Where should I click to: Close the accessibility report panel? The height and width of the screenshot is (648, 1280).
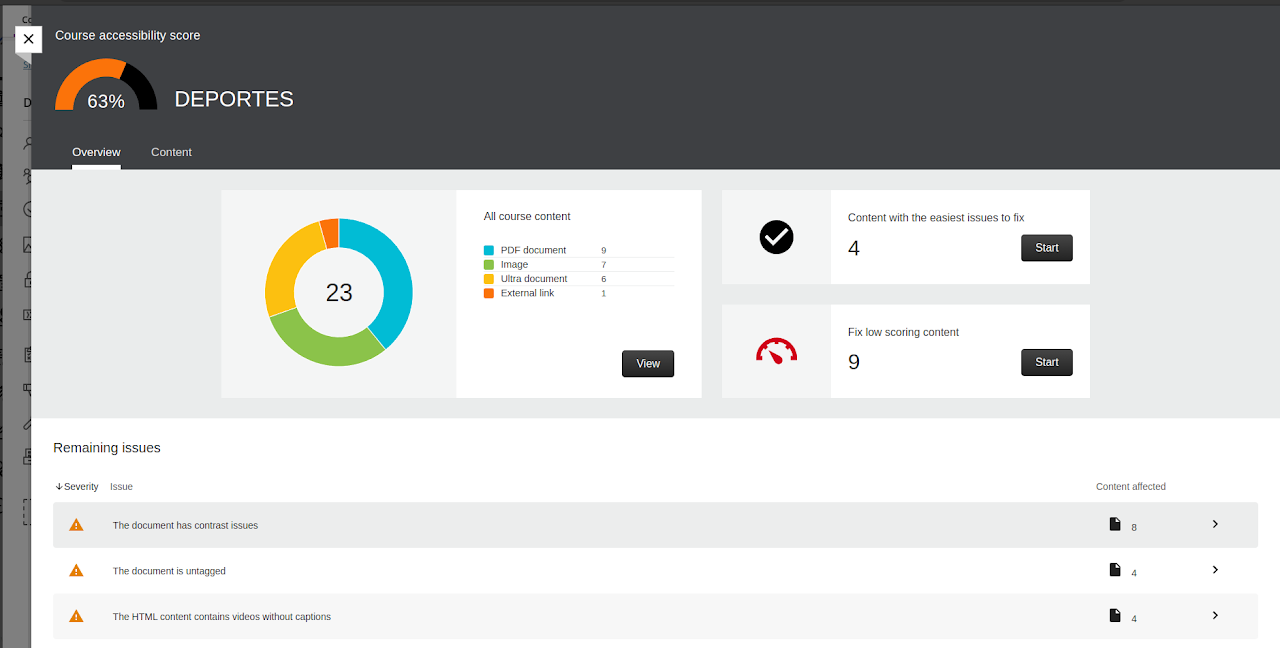pos(28,39)
